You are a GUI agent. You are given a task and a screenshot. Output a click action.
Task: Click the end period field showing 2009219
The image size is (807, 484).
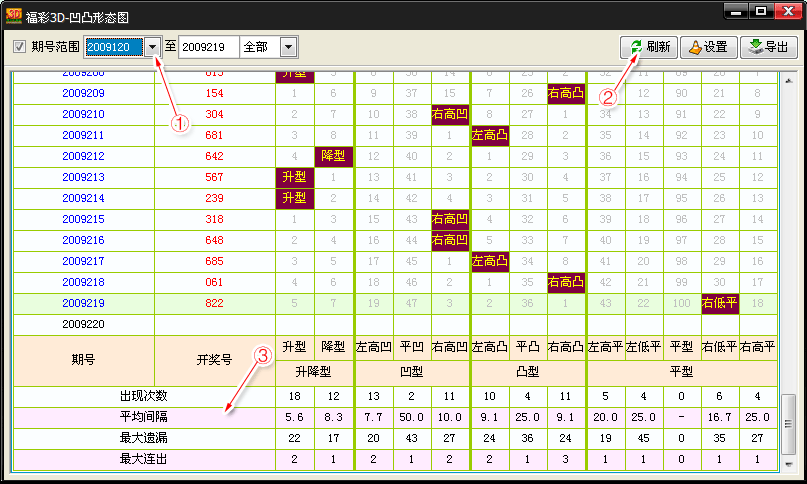click(208, 47)
